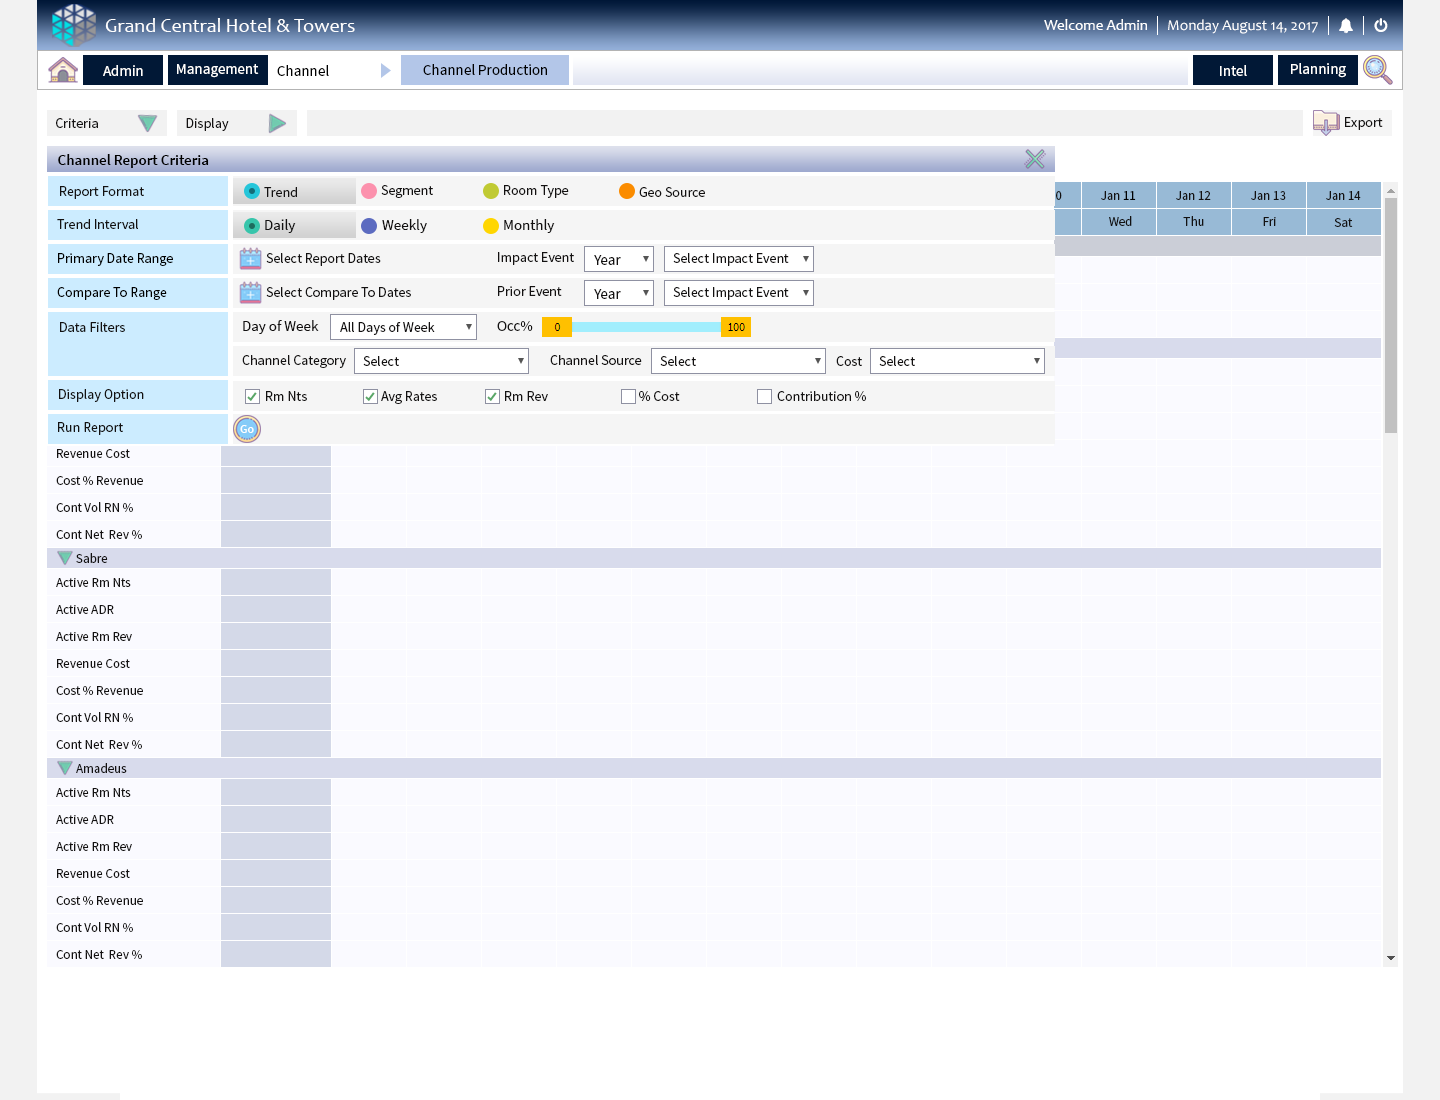Screen dimensions: 1440x1100
Task: Switch to the Planning tab
Action: (x=1317, y=70)
